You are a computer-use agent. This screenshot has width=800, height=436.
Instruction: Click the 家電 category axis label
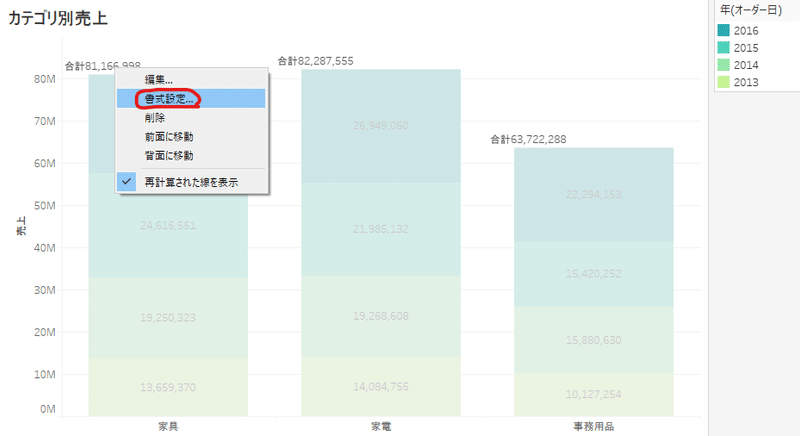click(381, 426)
